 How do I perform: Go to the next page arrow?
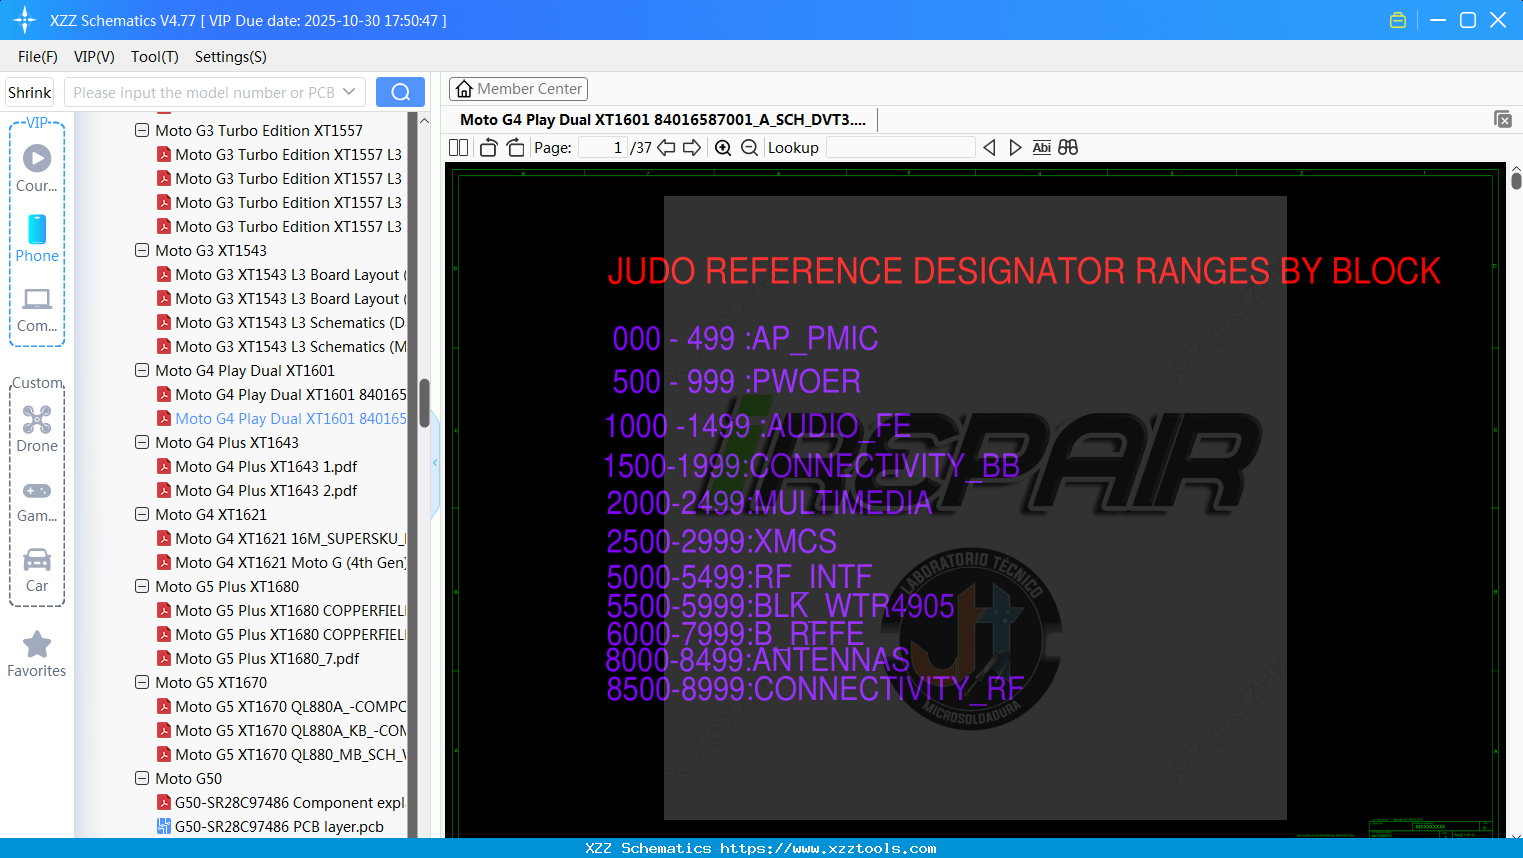[x=692, y=148]
